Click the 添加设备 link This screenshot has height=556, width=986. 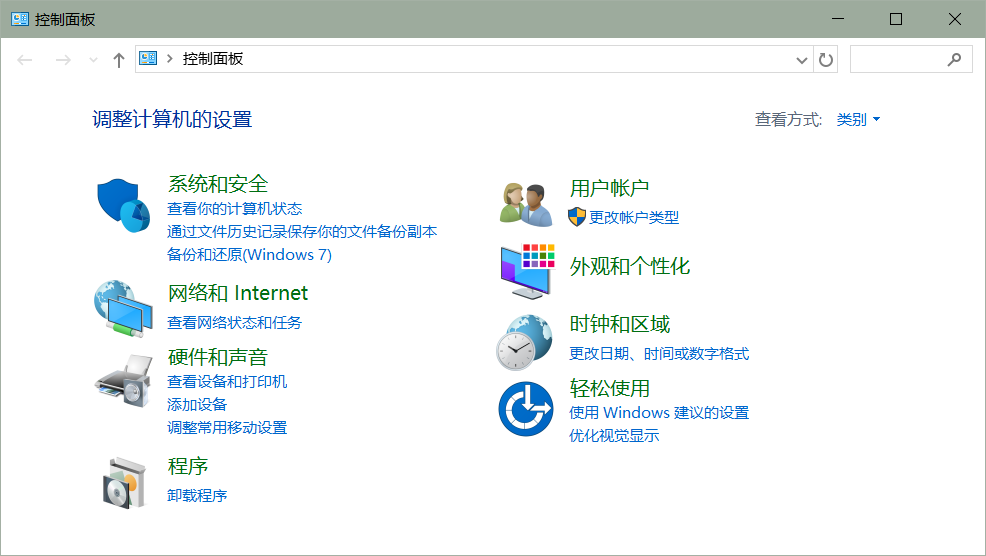coord(197,404)
